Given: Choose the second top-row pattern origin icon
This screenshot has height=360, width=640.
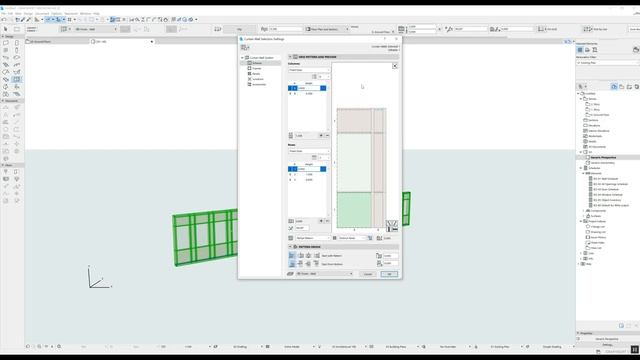Looking at the screenshot, I should click(300, 256).
